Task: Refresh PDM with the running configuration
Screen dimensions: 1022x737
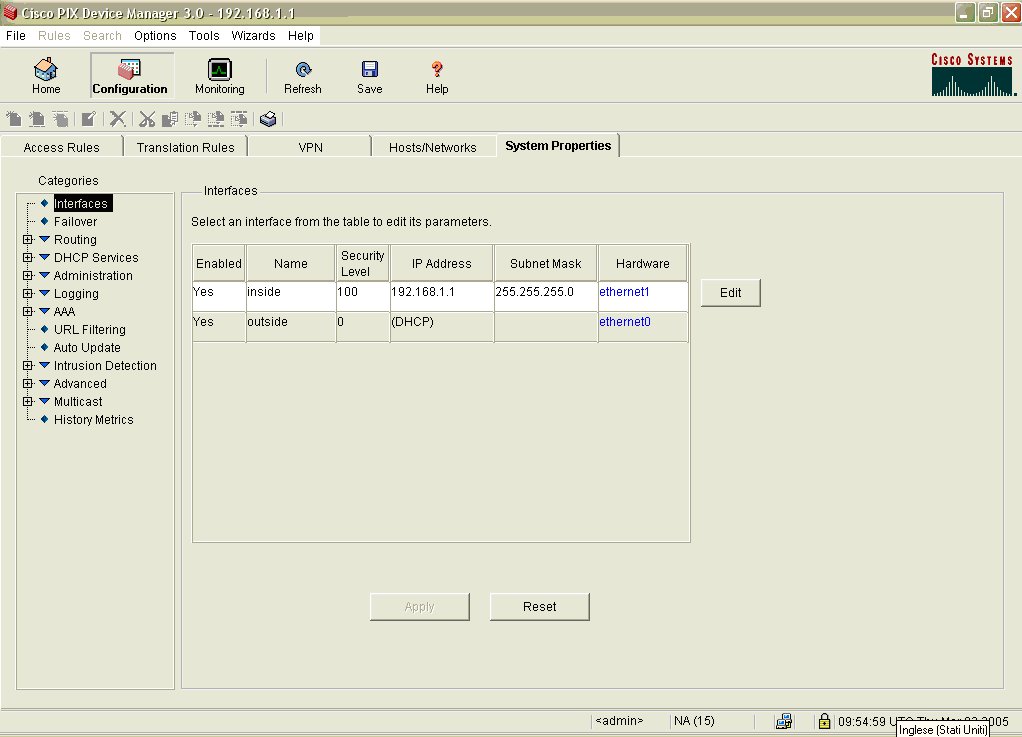Action: (x=302, y=76)
